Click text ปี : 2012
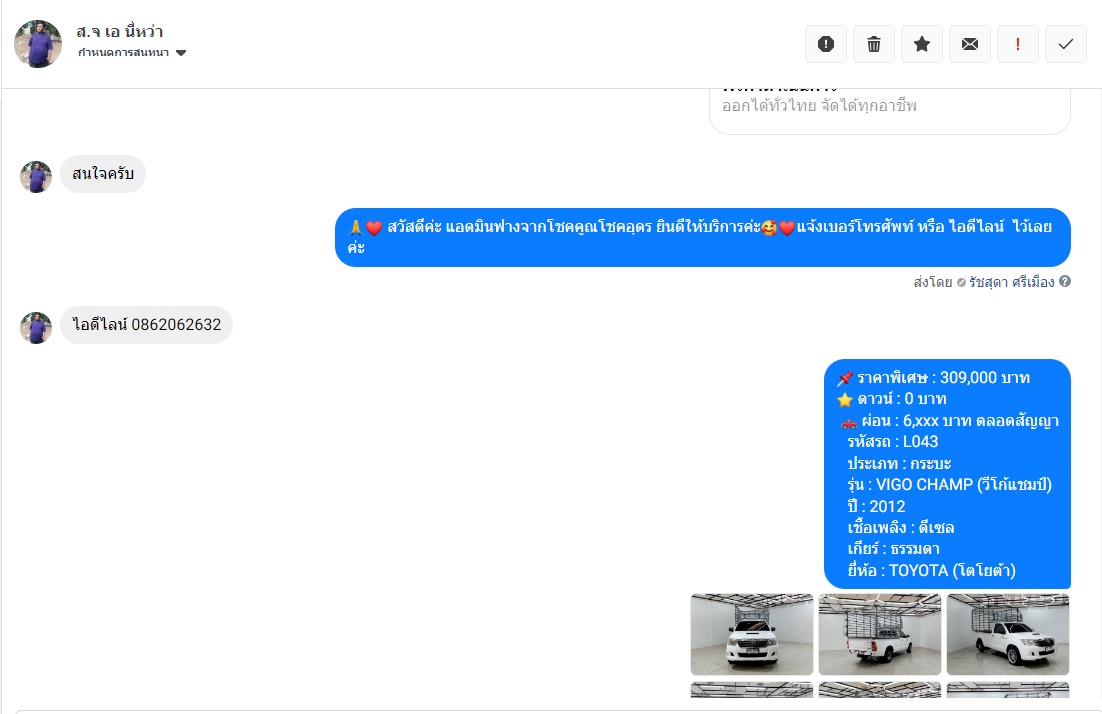Screen dimensions: 1102x714 (876, 507)
